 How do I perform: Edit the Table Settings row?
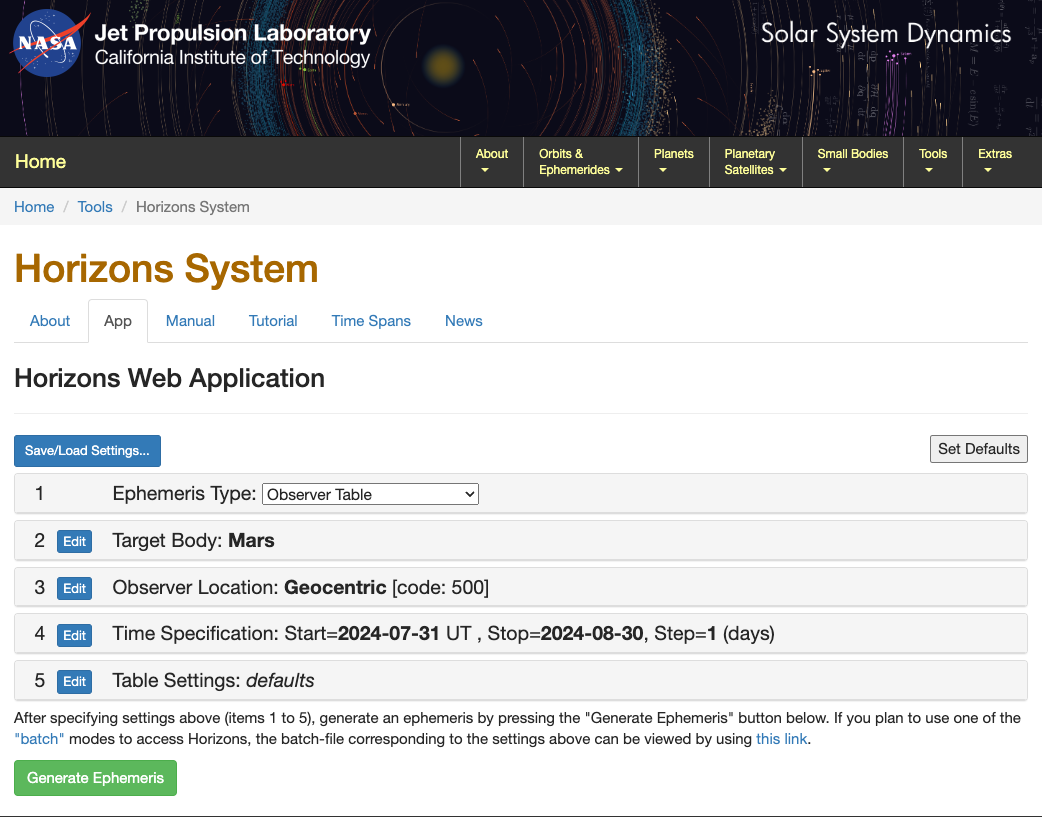pyautogui.click(x=74, y=681)
